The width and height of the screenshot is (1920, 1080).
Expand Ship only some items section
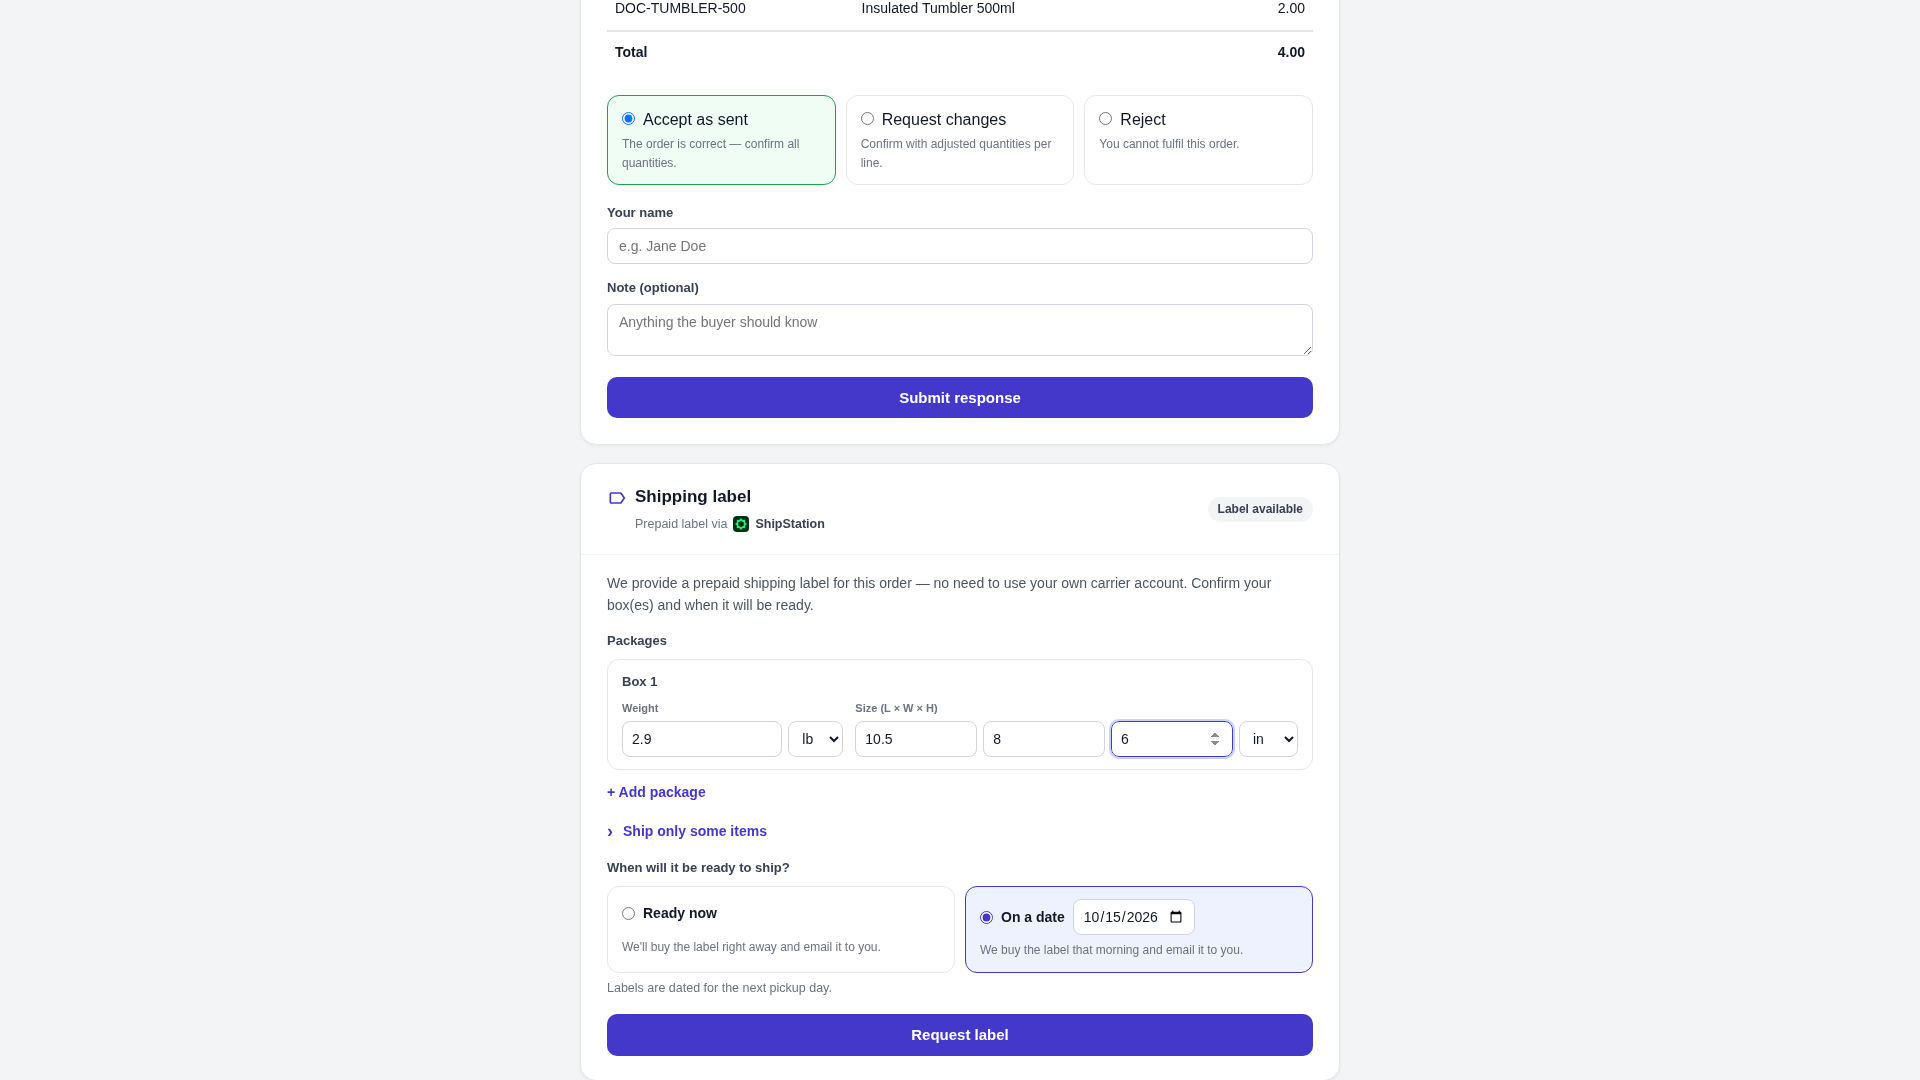694,831
